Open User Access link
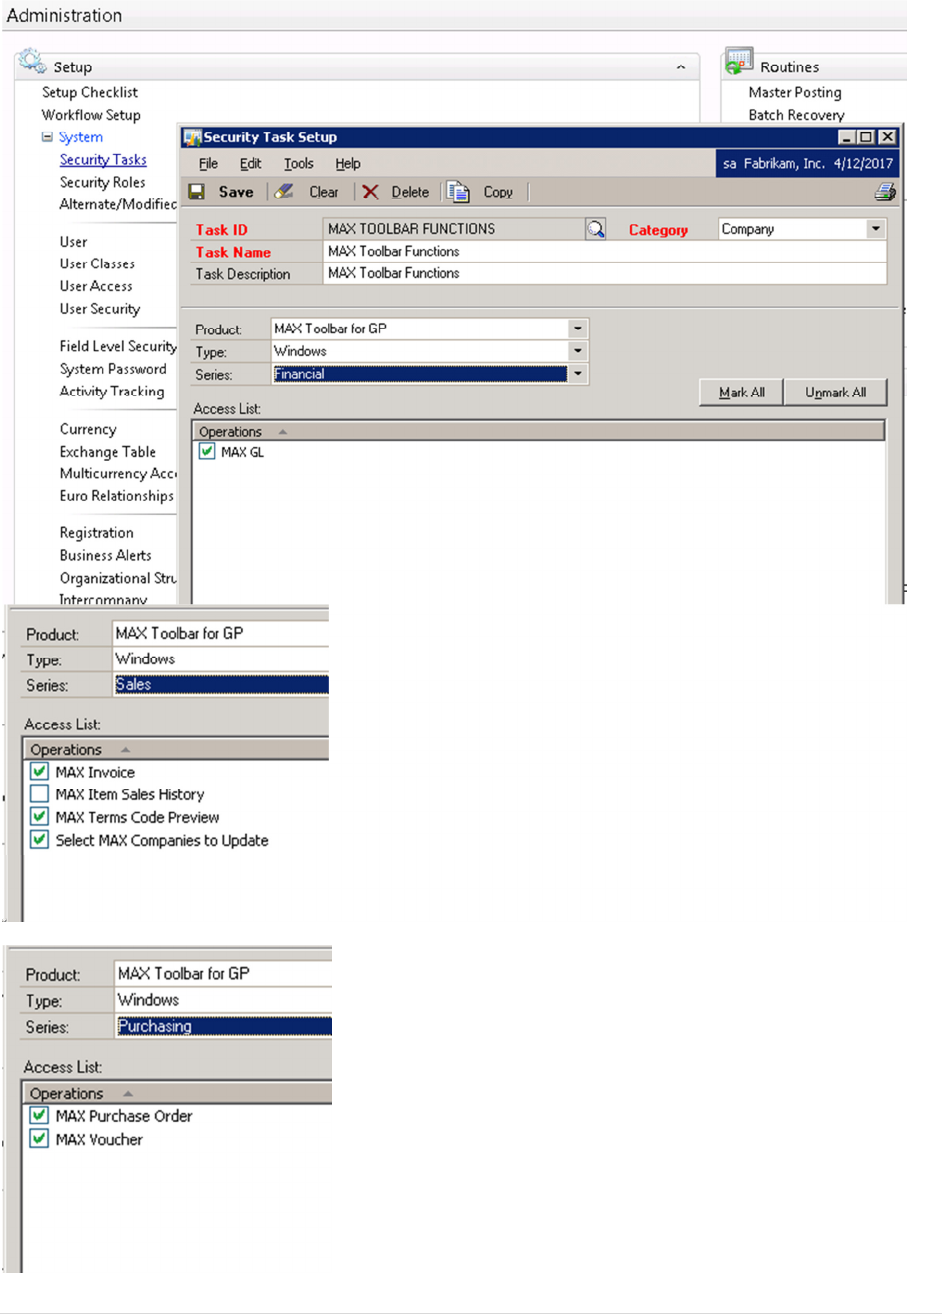 pos(96,286)
